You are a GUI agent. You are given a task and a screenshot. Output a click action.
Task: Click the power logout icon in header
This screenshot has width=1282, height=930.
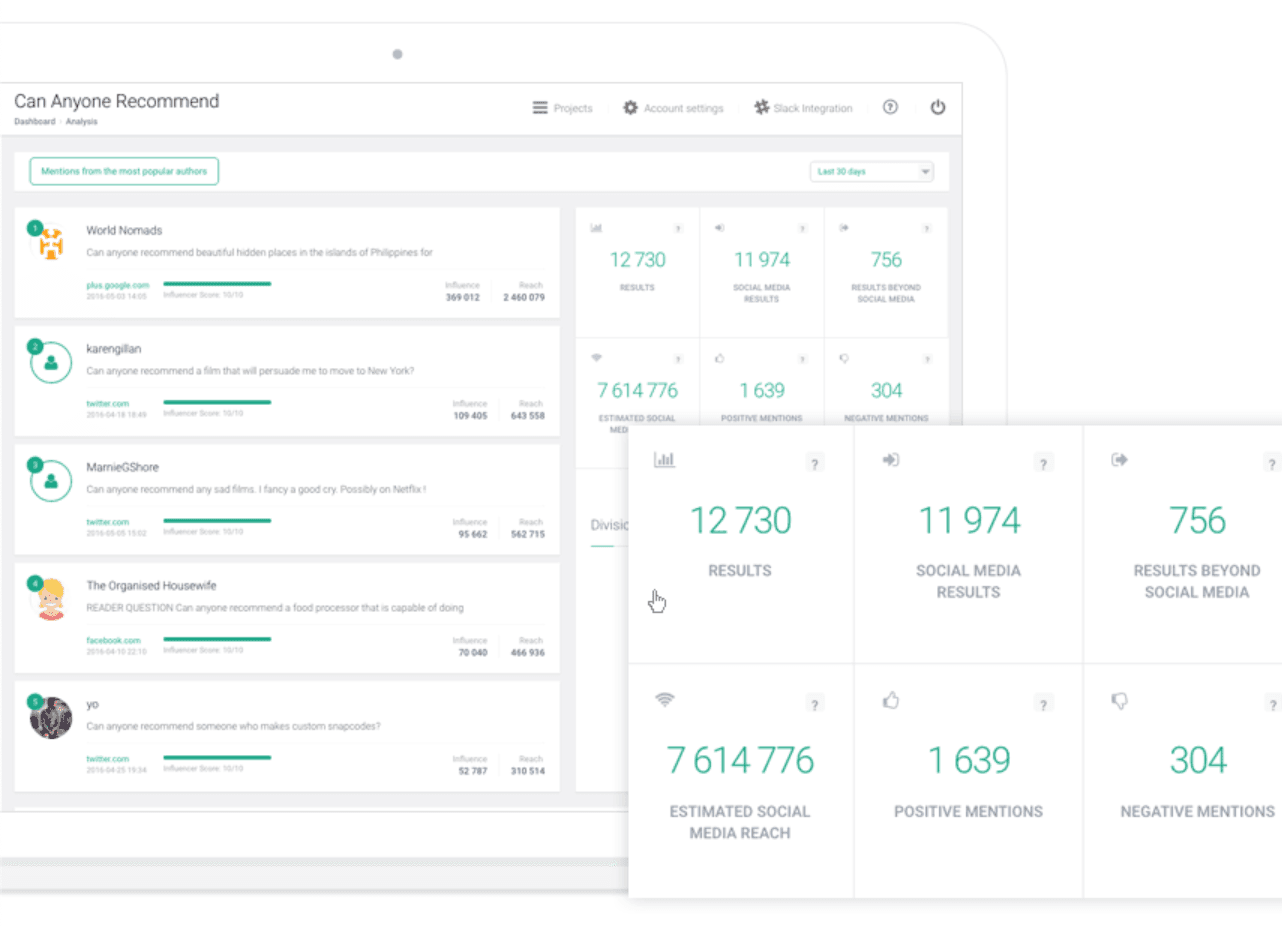(937, 108)
